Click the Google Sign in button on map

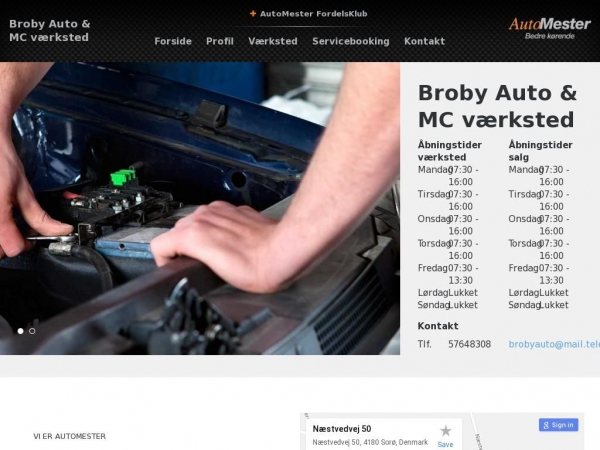(x=559, y=425)
